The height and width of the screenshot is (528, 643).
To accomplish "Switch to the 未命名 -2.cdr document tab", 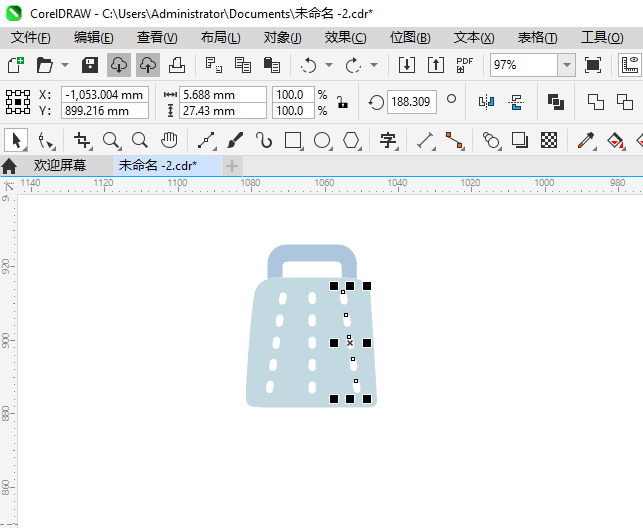I will click(167, 166).
